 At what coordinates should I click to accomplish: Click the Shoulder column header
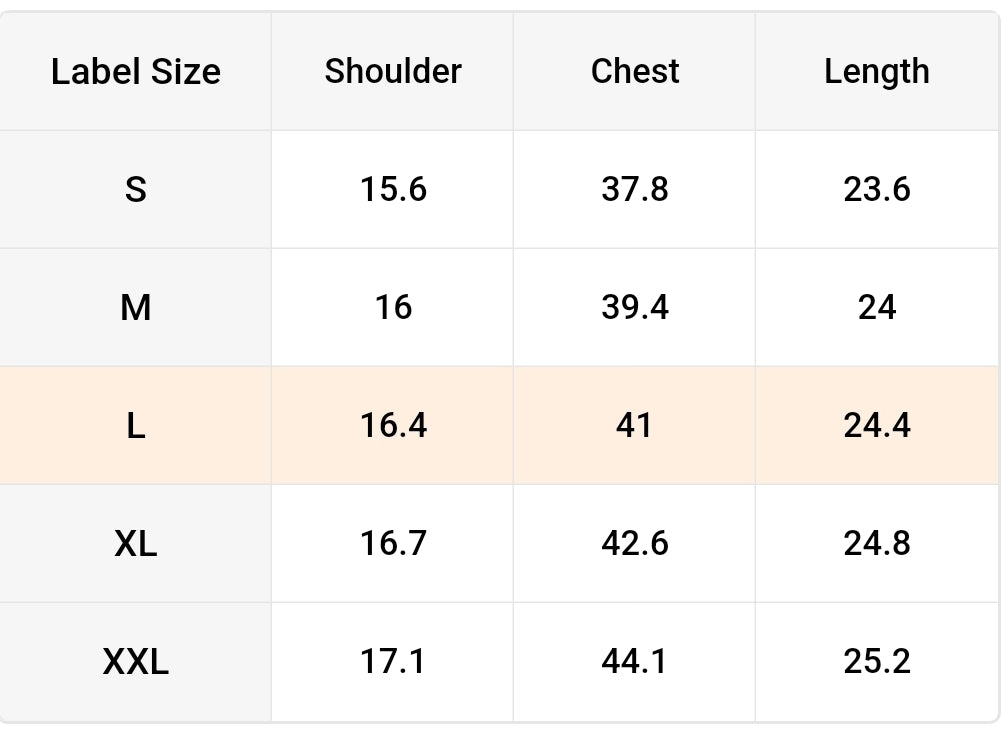point(393,72)
